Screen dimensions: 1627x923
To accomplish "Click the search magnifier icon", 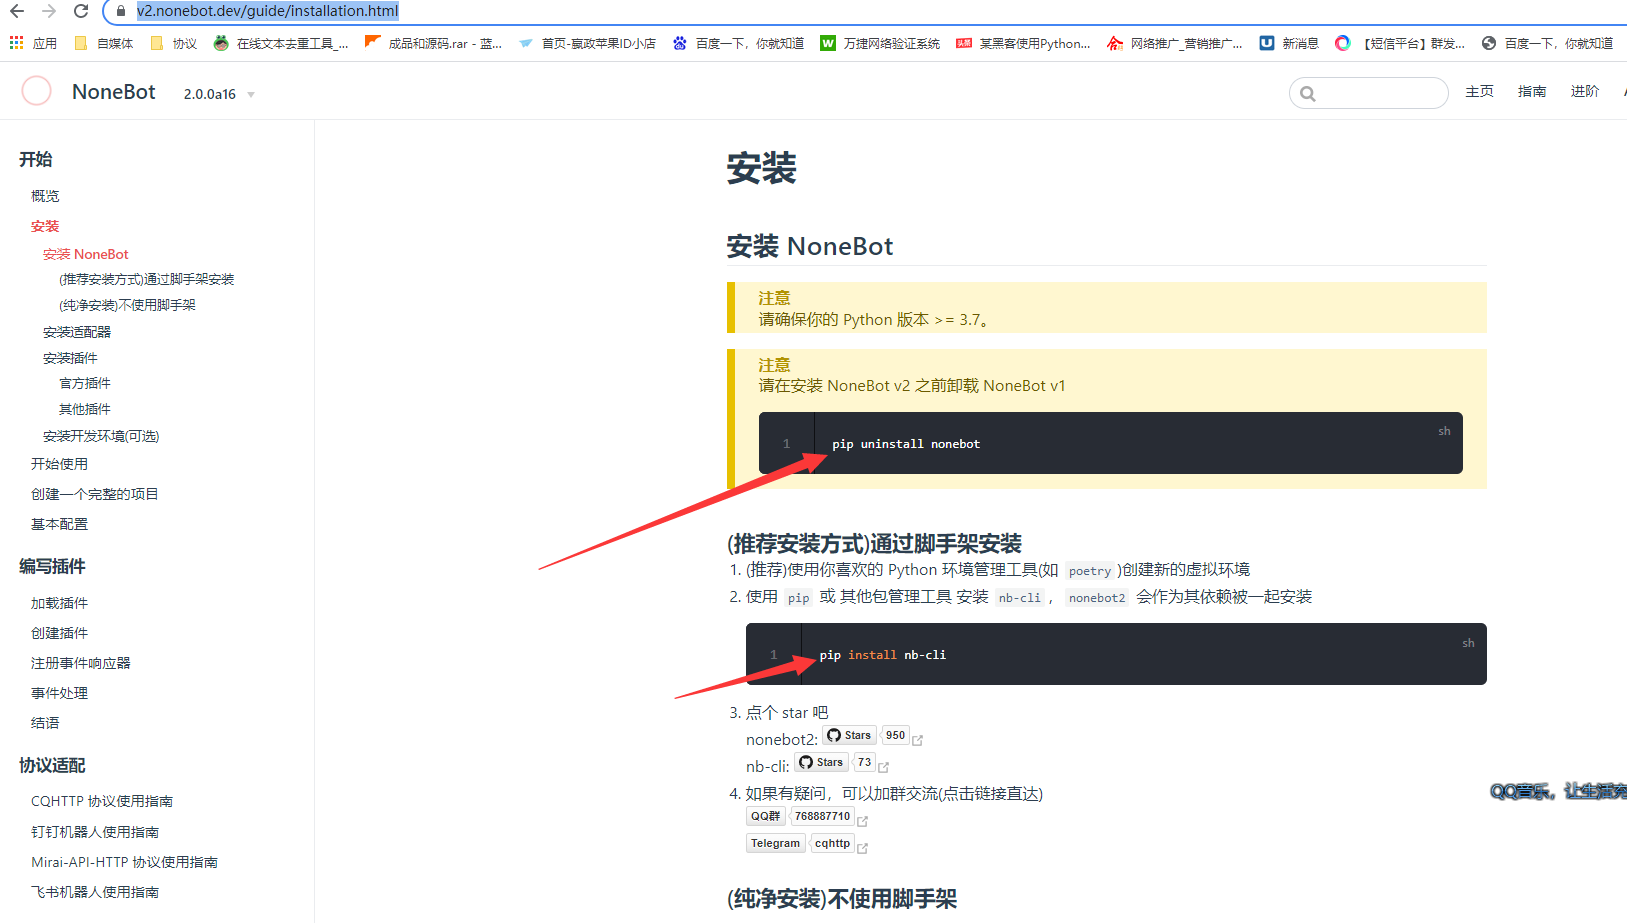I will click(x=1308, y=94).
